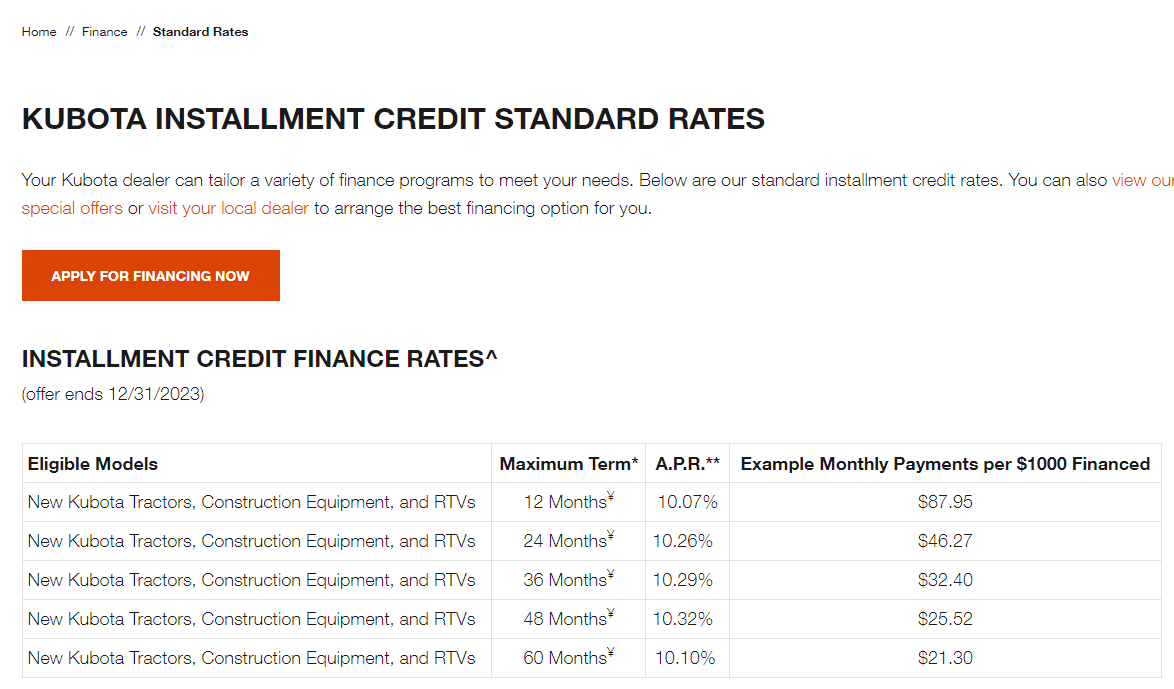Click the Standard Rates breadcrumb text
Viewport: 1174px width, 689px height.
point(200,32)
